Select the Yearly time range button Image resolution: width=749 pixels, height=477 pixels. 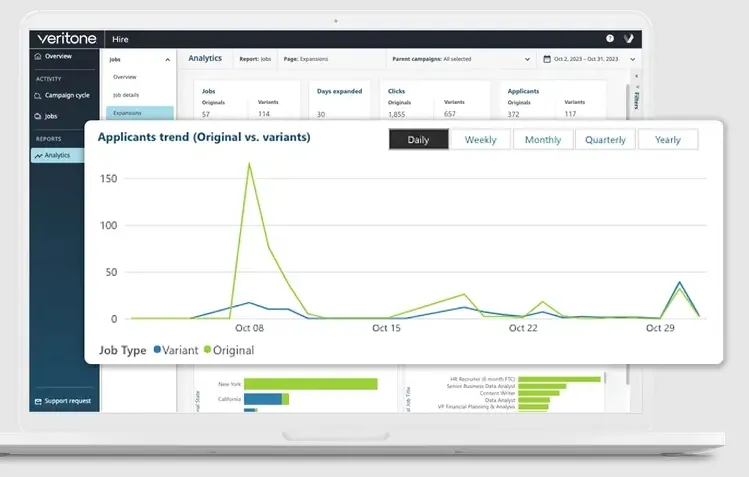668,139
